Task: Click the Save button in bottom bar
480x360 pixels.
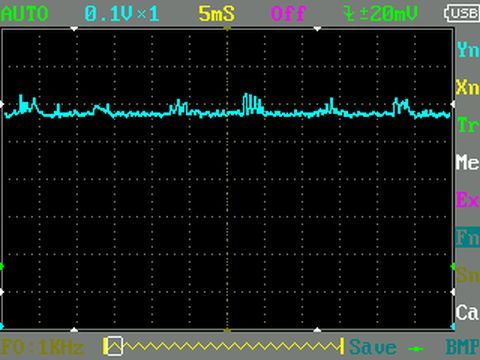Action: (x=373, y=347)
